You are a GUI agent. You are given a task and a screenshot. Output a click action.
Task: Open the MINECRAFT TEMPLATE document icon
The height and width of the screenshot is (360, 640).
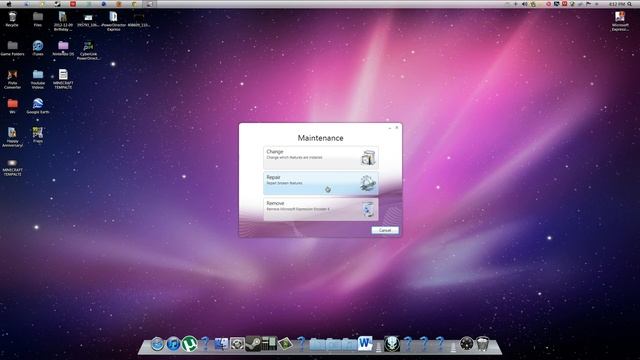(63, 79)
